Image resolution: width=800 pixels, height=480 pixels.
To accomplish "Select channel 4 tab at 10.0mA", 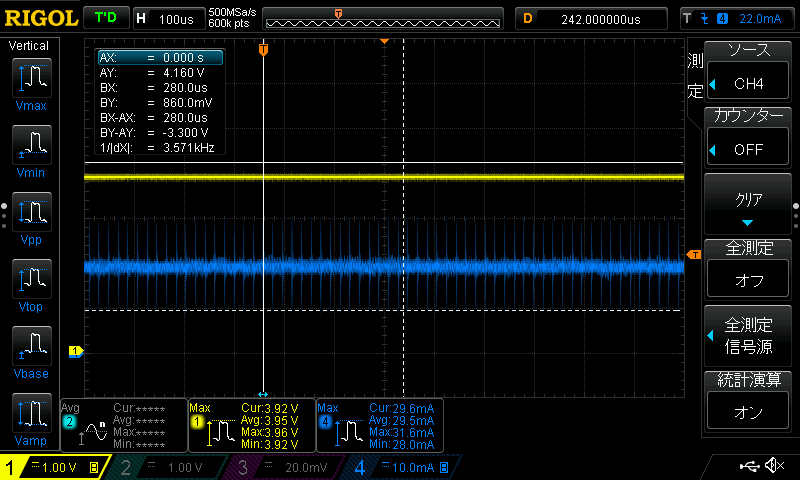I will pos(398,467).
